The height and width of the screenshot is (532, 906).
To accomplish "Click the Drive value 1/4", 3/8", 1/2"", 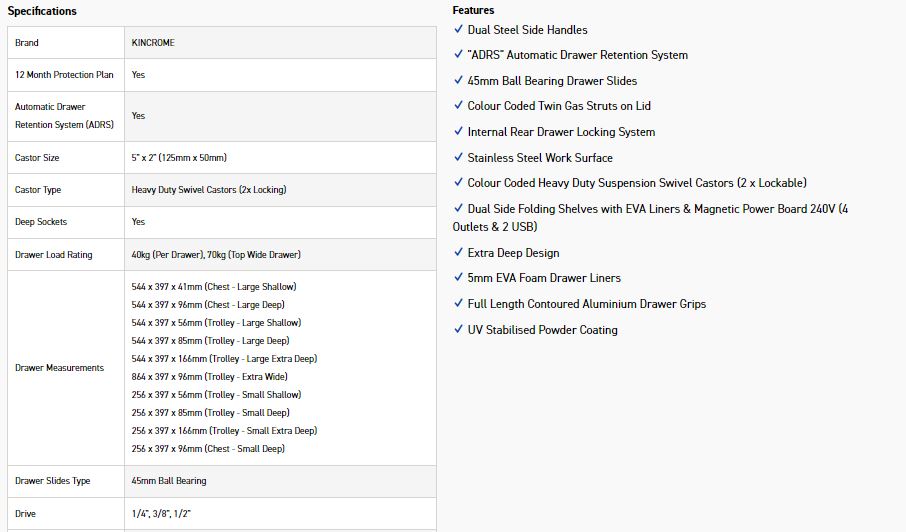I will 161,514.
